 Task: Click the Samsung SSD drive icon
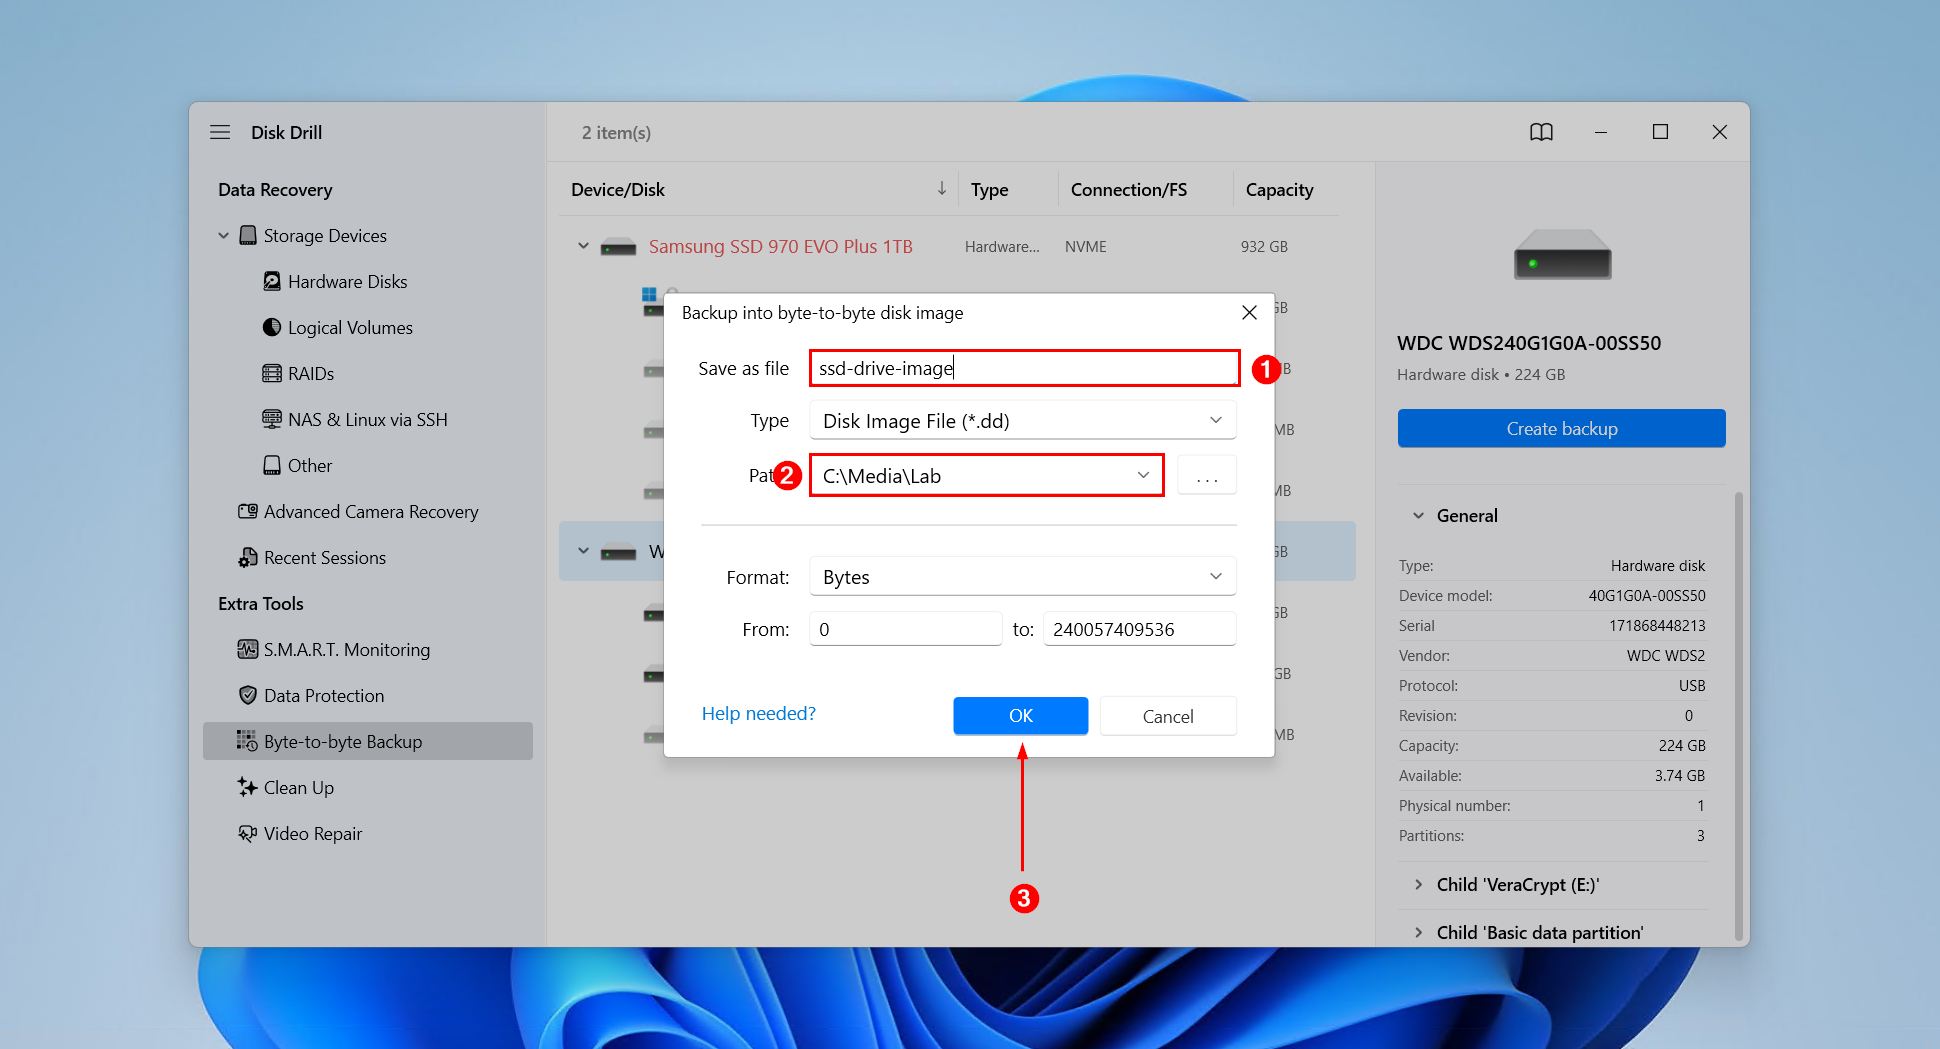(x=618, y=247)
